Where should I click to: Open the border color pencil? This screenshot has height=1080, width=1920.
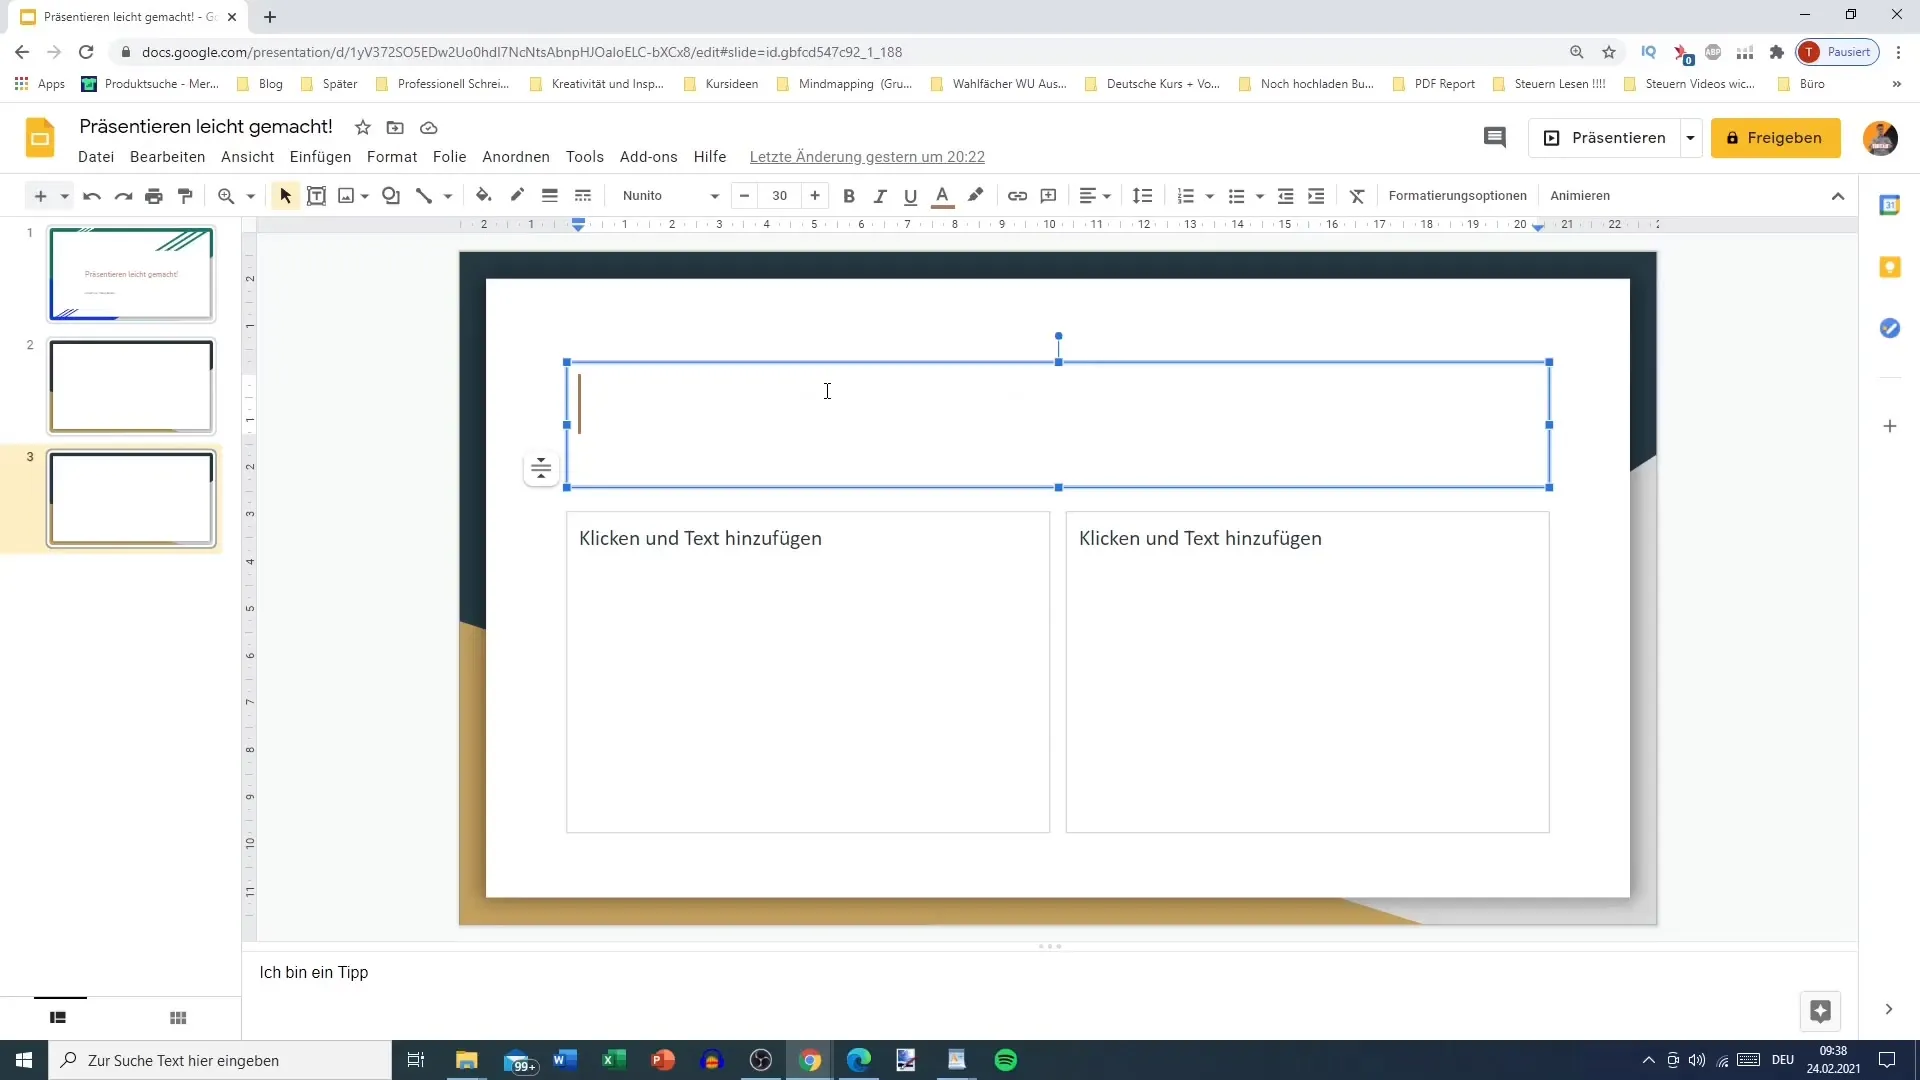click(517, 196)
